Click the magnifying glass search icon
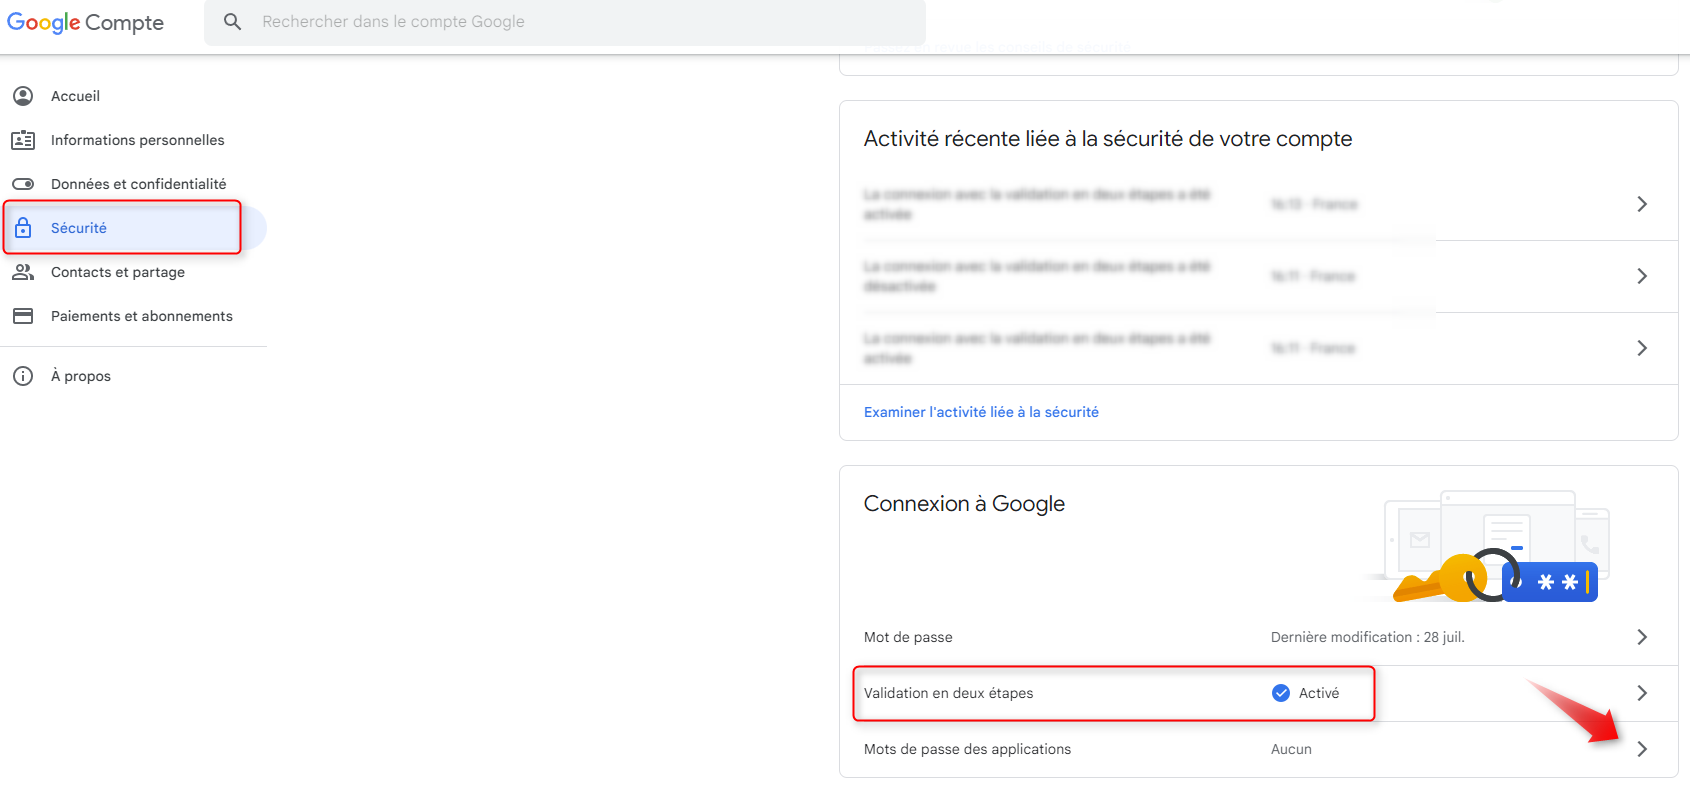Viewport: 1690px width, 789px height. coord(233,21)
